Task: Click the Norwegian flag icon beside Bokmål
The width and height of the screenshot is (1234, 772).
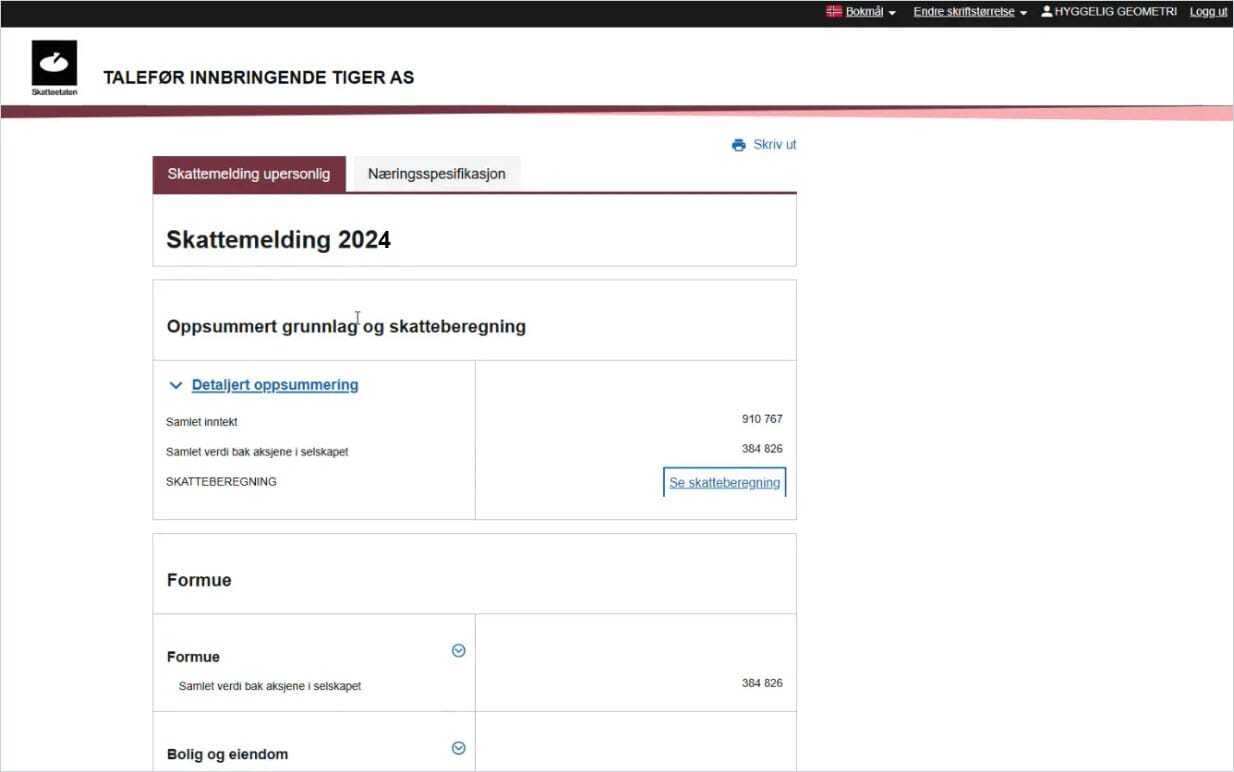Action: [832, 11]
